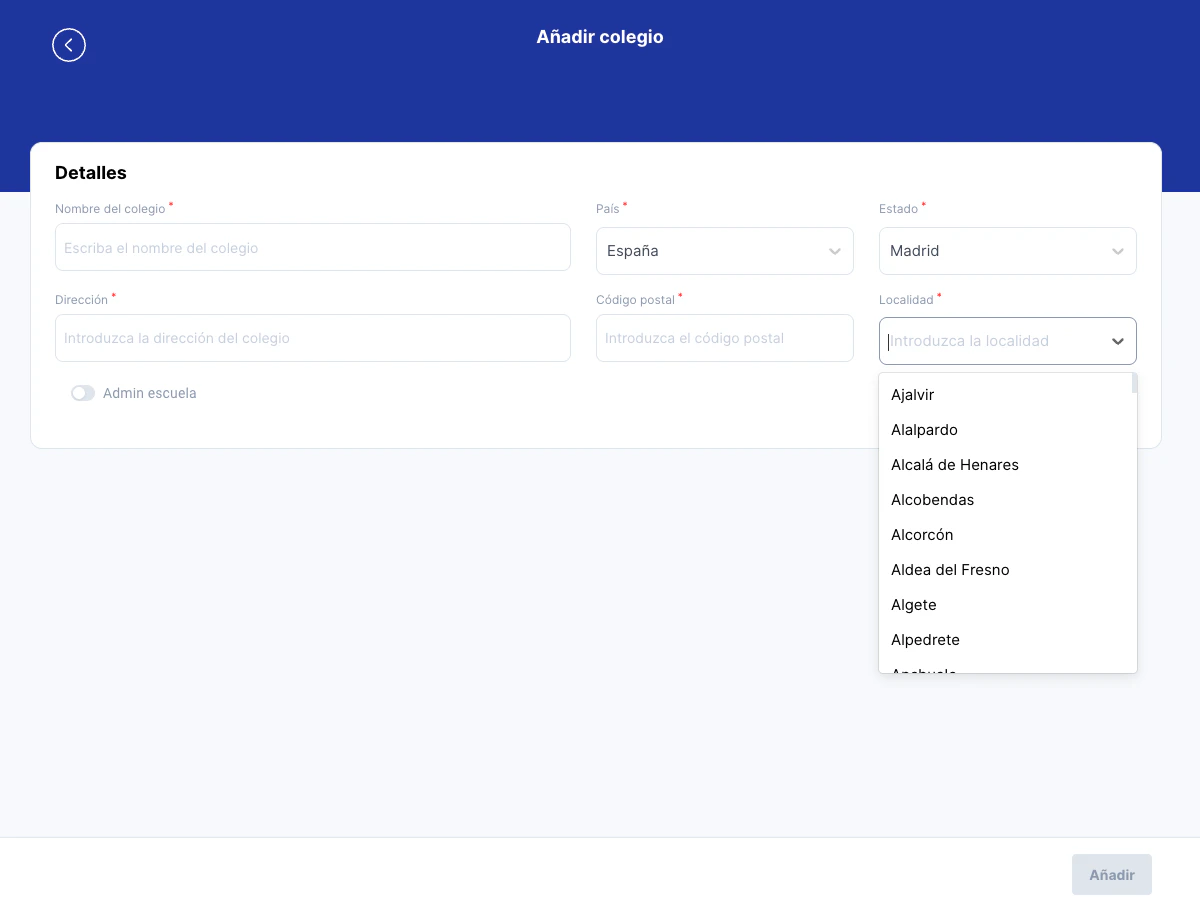Click the Dirección input field
The width and height of the screenshot is (1200, 910).
[313, 338]
